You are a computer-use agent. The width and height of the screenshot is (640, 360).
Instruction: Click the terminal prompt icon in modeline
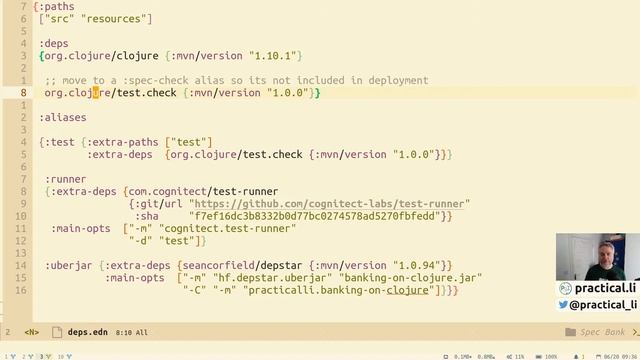636,332
